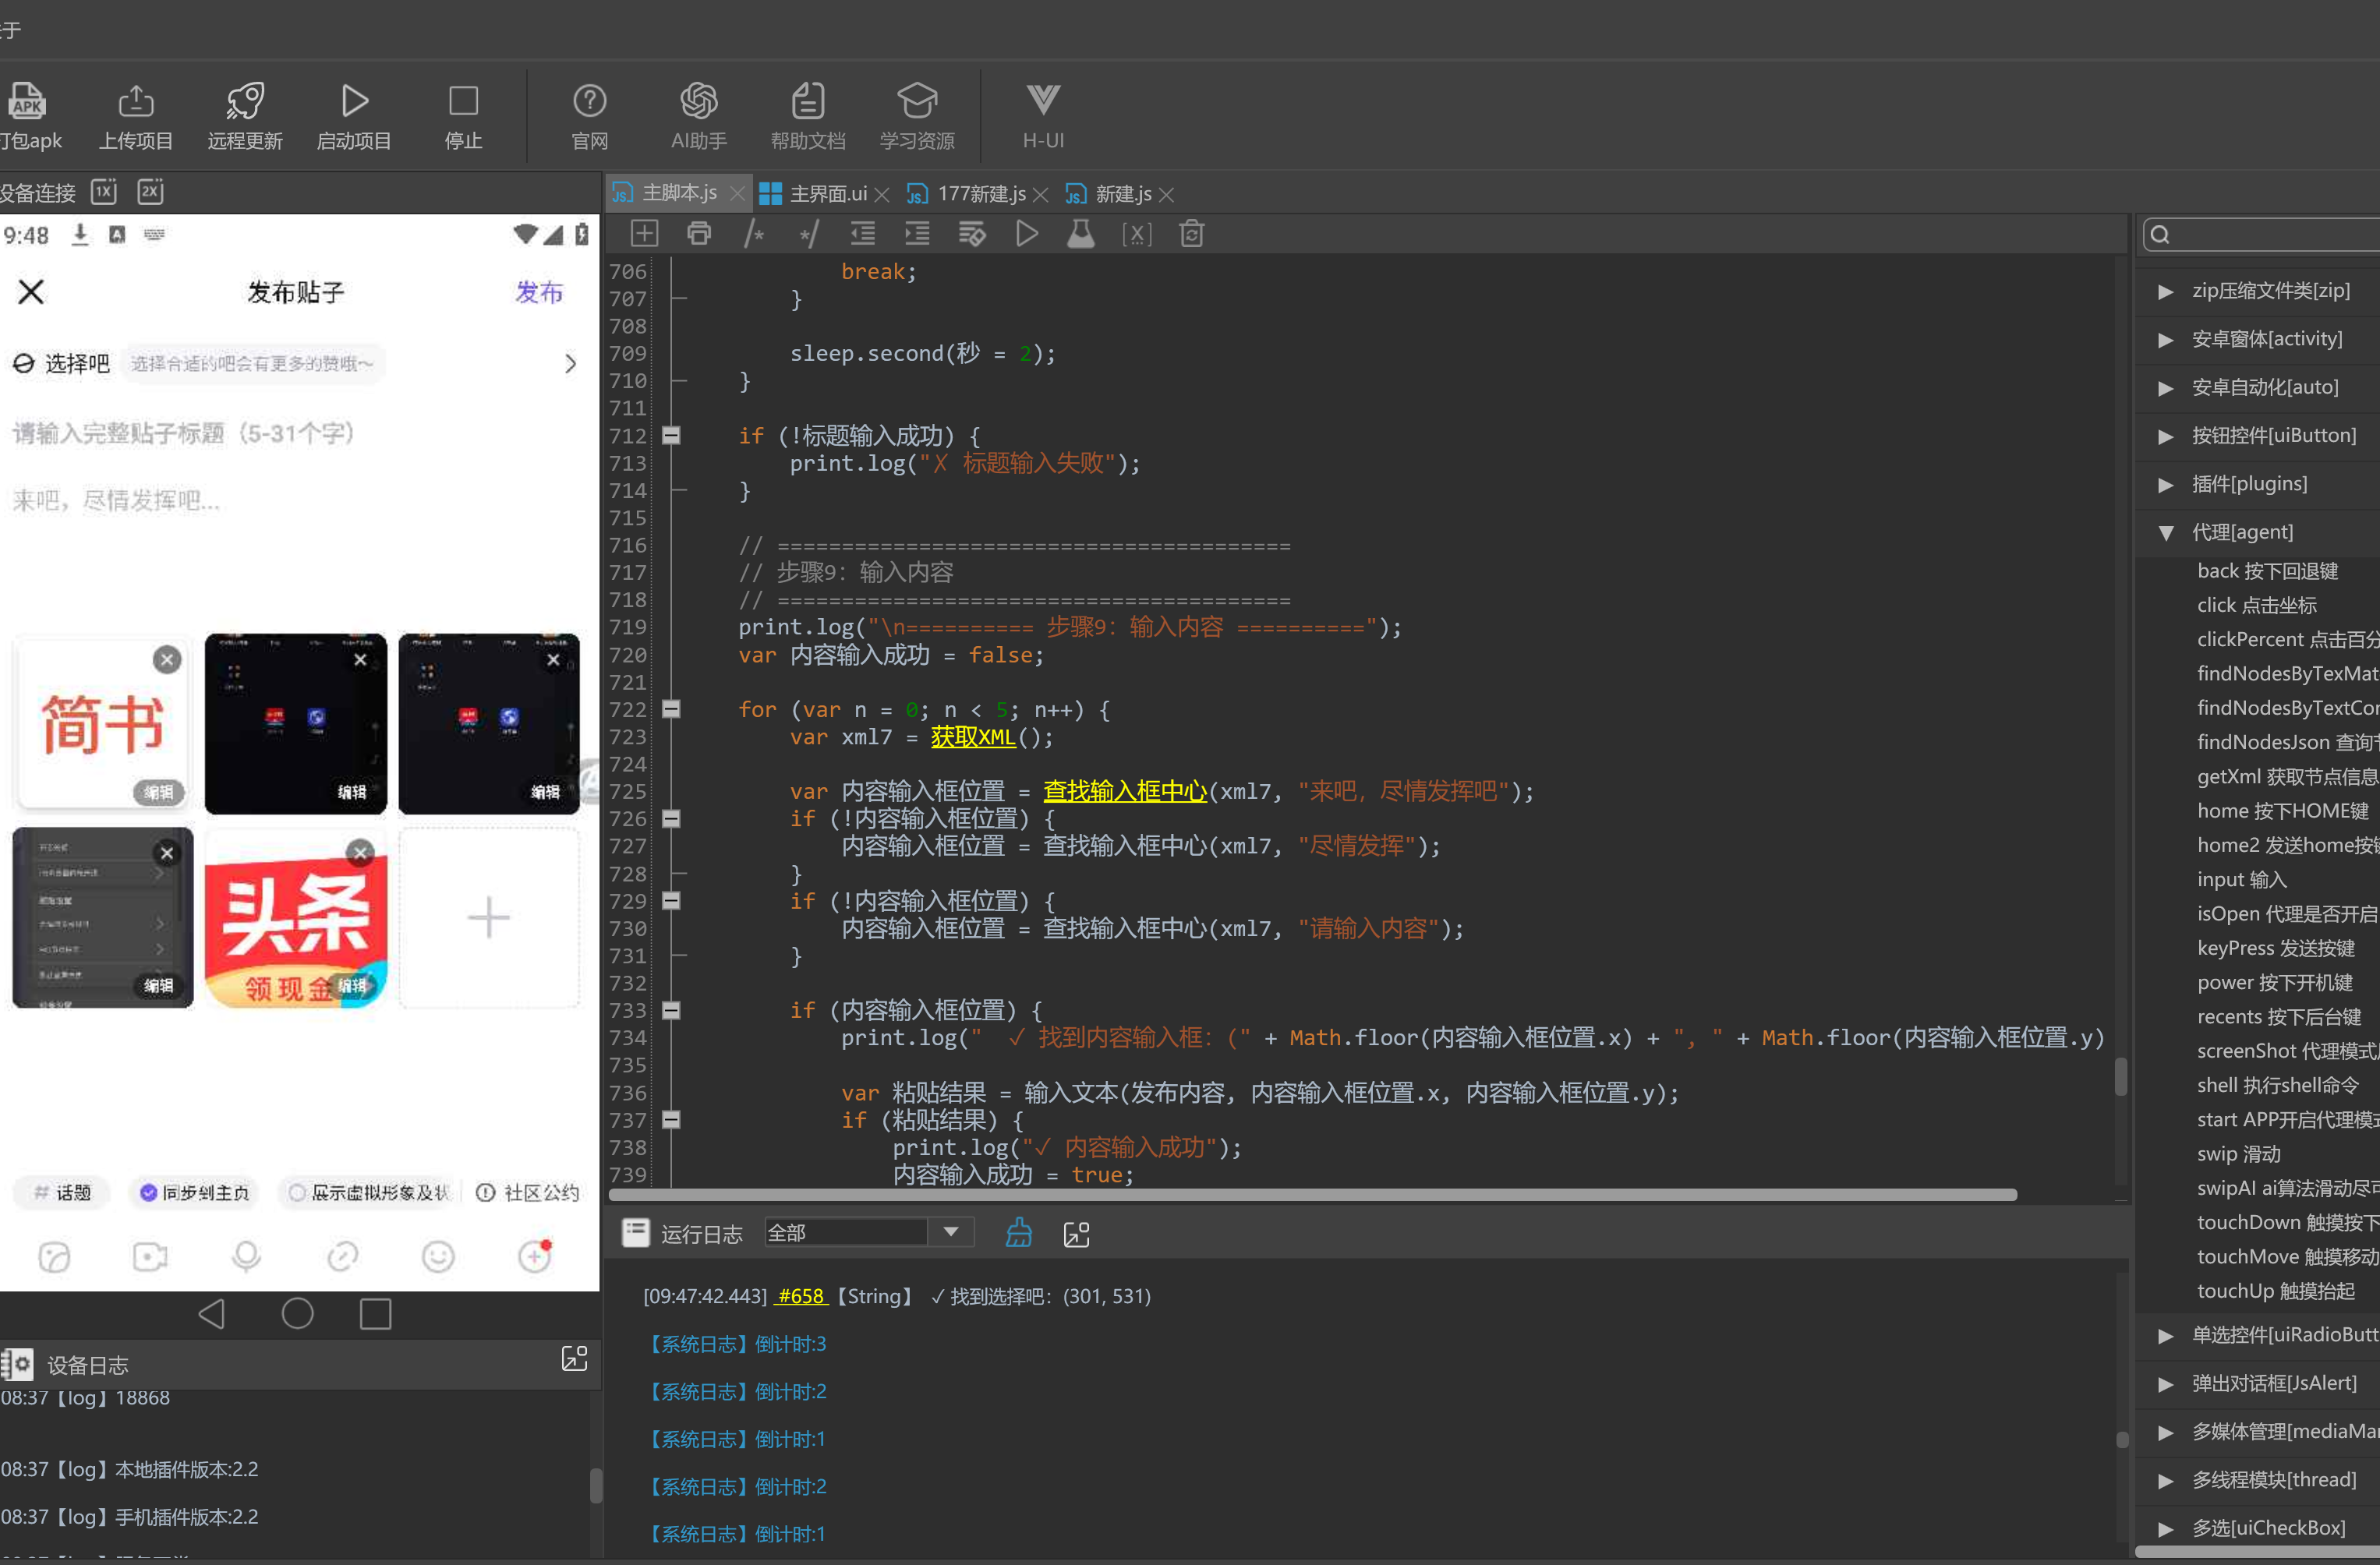Click the editor horizontal scrollbar

pyautogui.click(x=1312, y=1194)
